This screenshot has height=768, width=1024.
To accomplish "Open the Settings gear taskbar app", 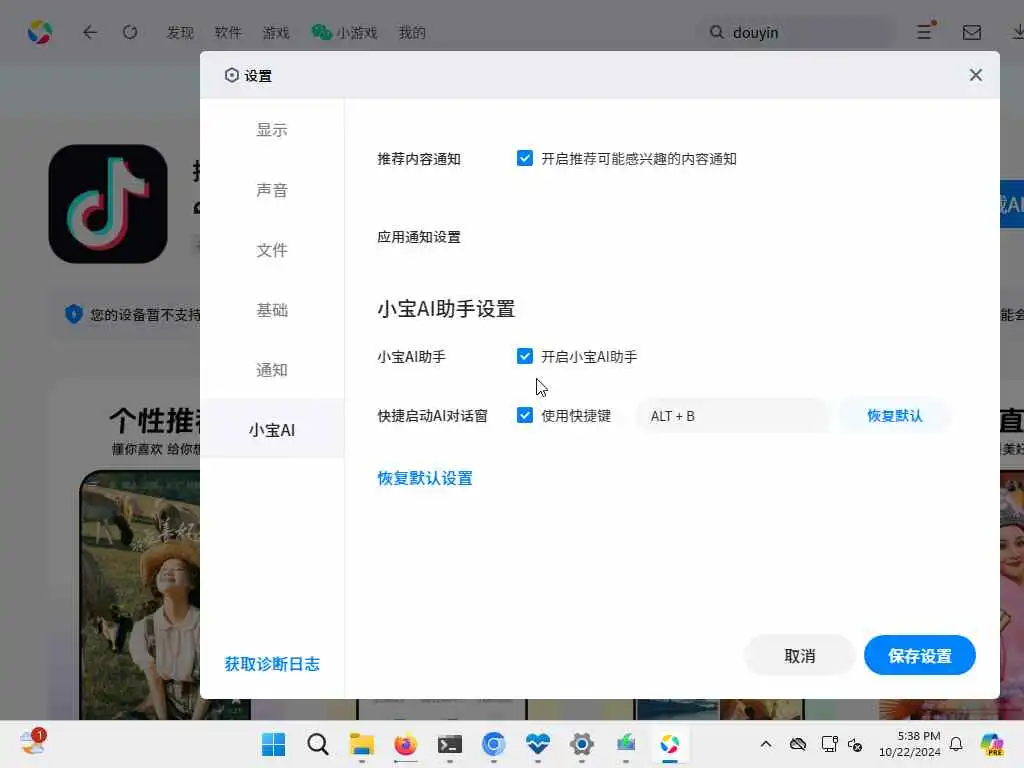I will tap(581, 744).
